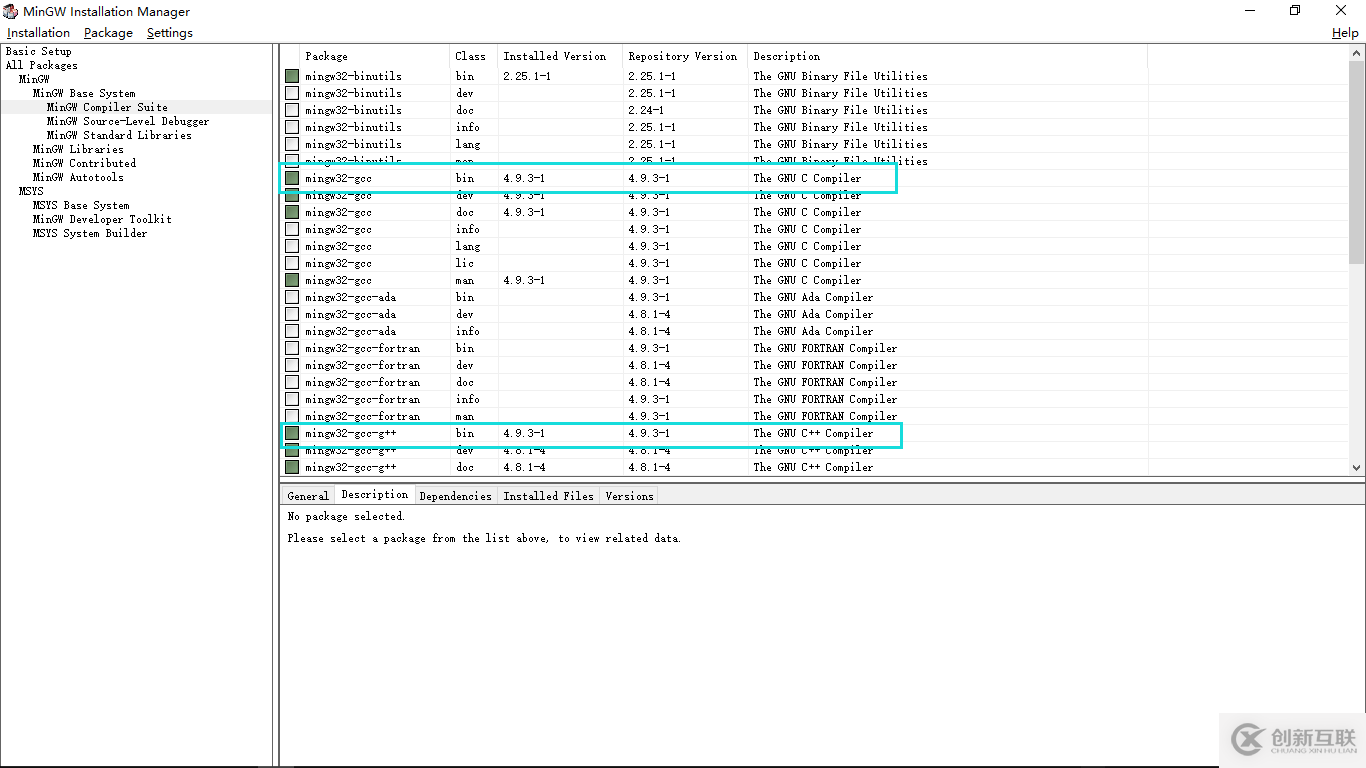
Task: Sort by Installed Version column header
Action: click(x=561, y=56)
